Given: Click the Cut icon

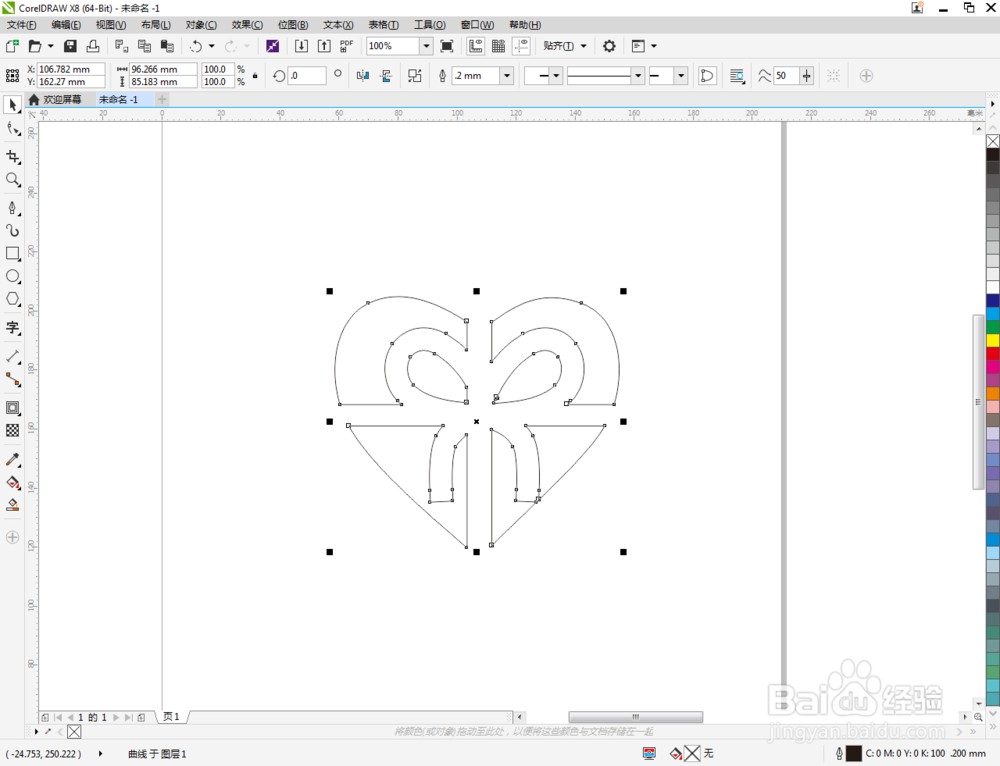Looking at the screenshot, I should (121, 46).
